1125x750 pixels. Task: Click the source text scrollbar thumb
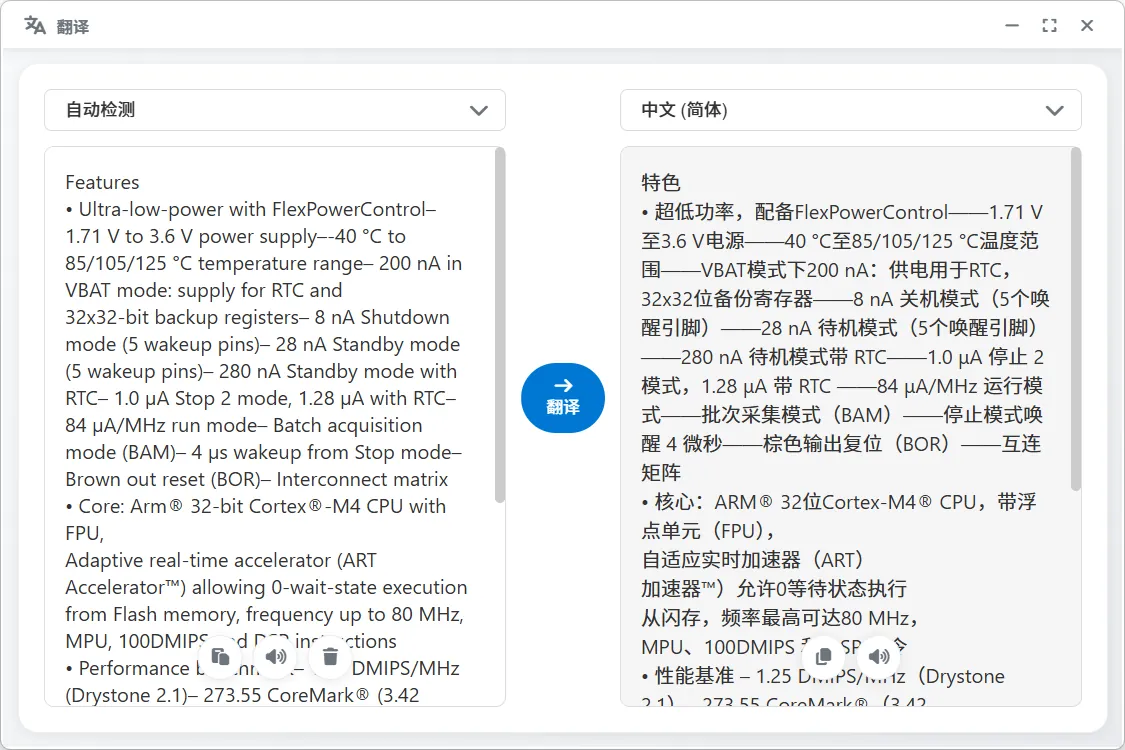[x=500, y=324]
